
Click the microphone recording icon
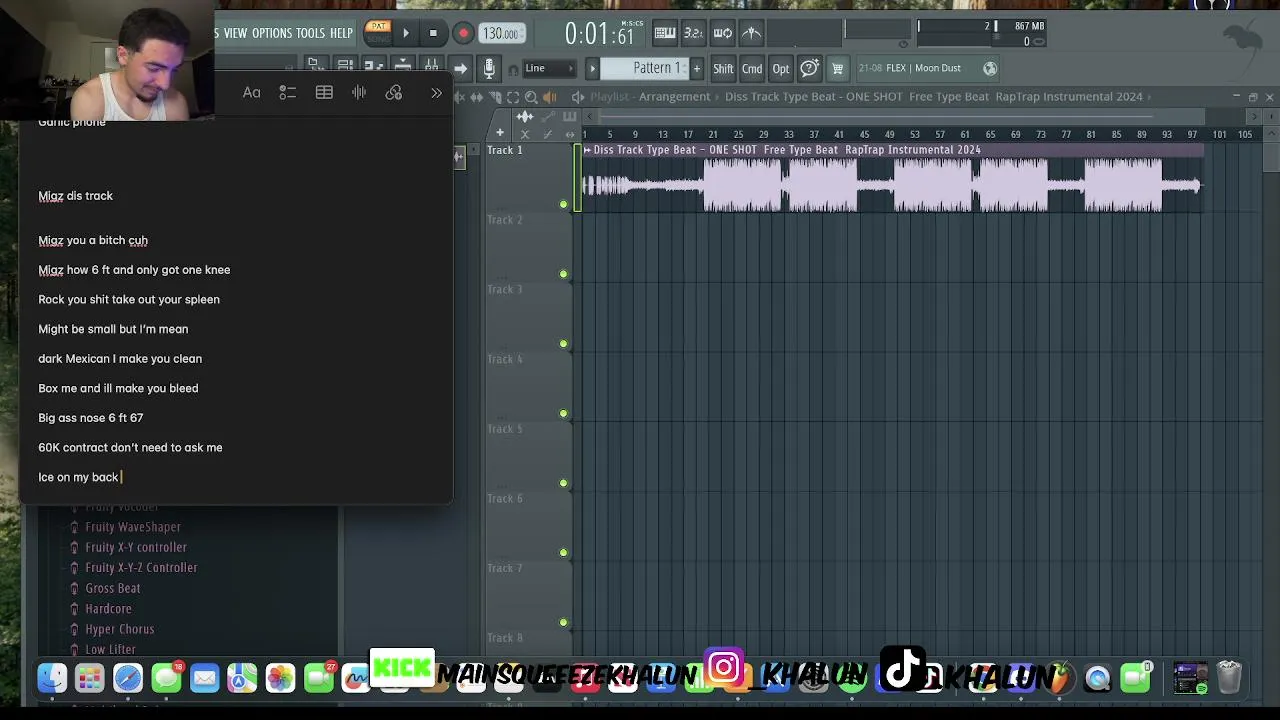(489, 68)
